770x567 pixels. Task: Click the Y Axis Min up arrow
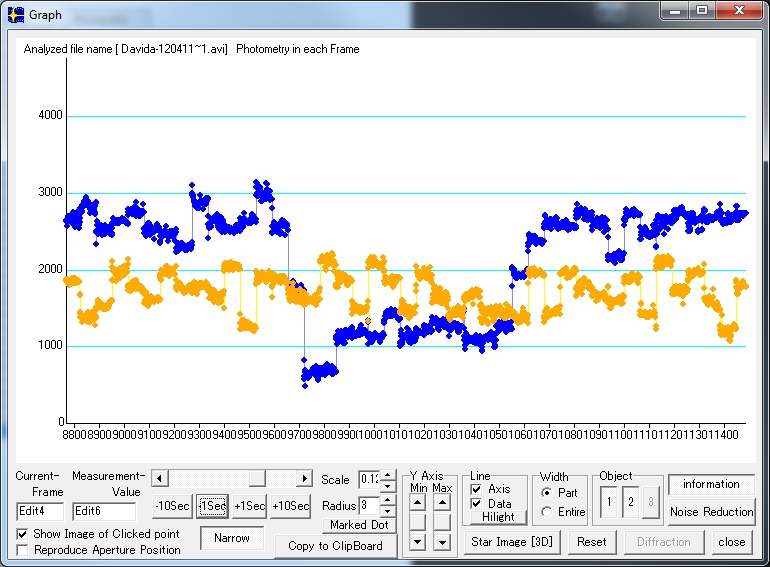pyautogui.click(x=418, y=502)
